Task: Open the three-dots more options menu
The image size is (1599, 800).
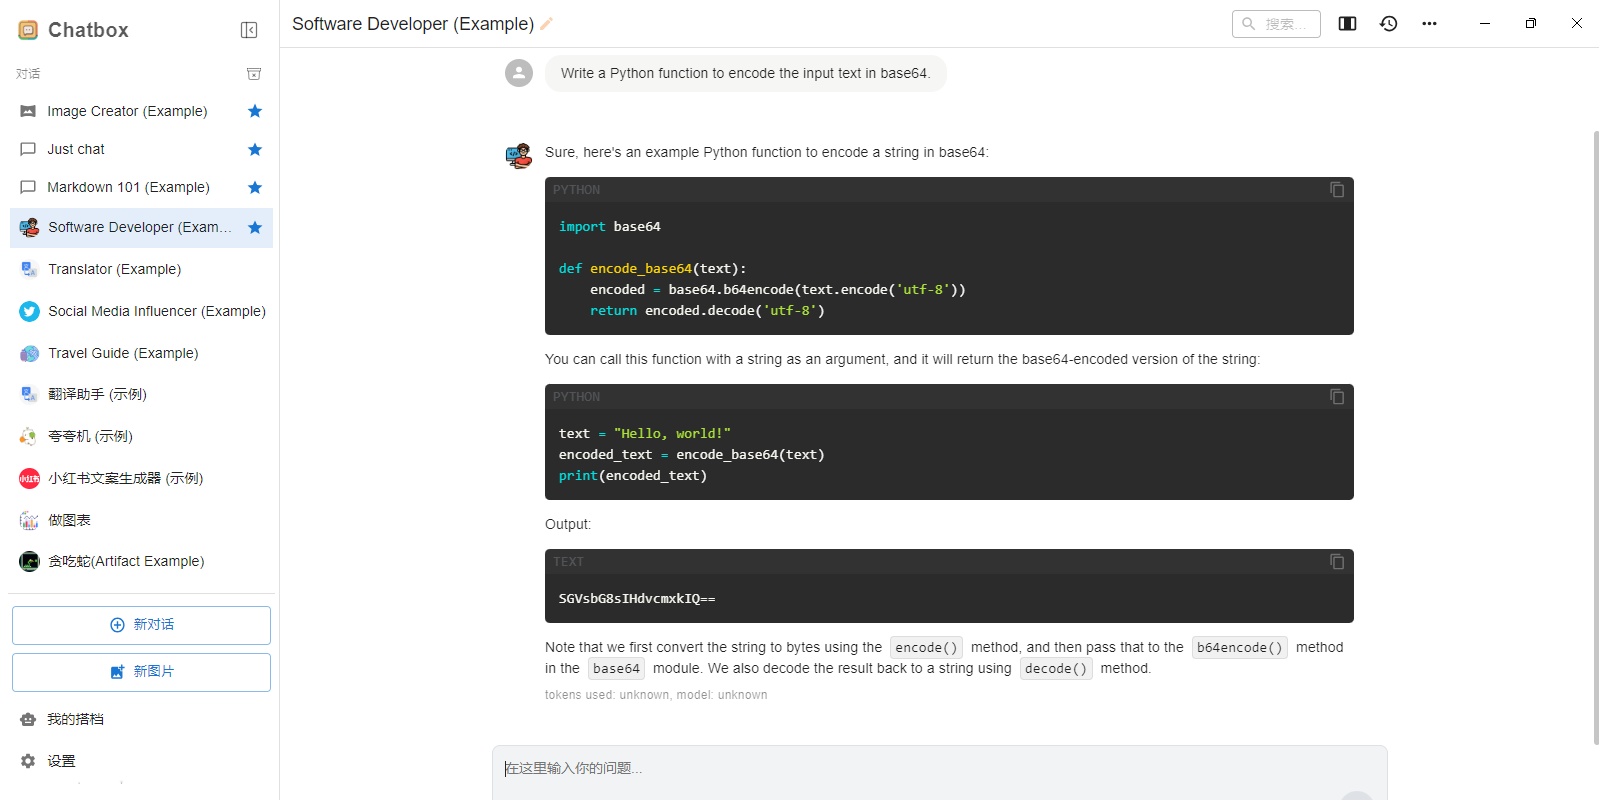Action: click(x=1429, y=24)
